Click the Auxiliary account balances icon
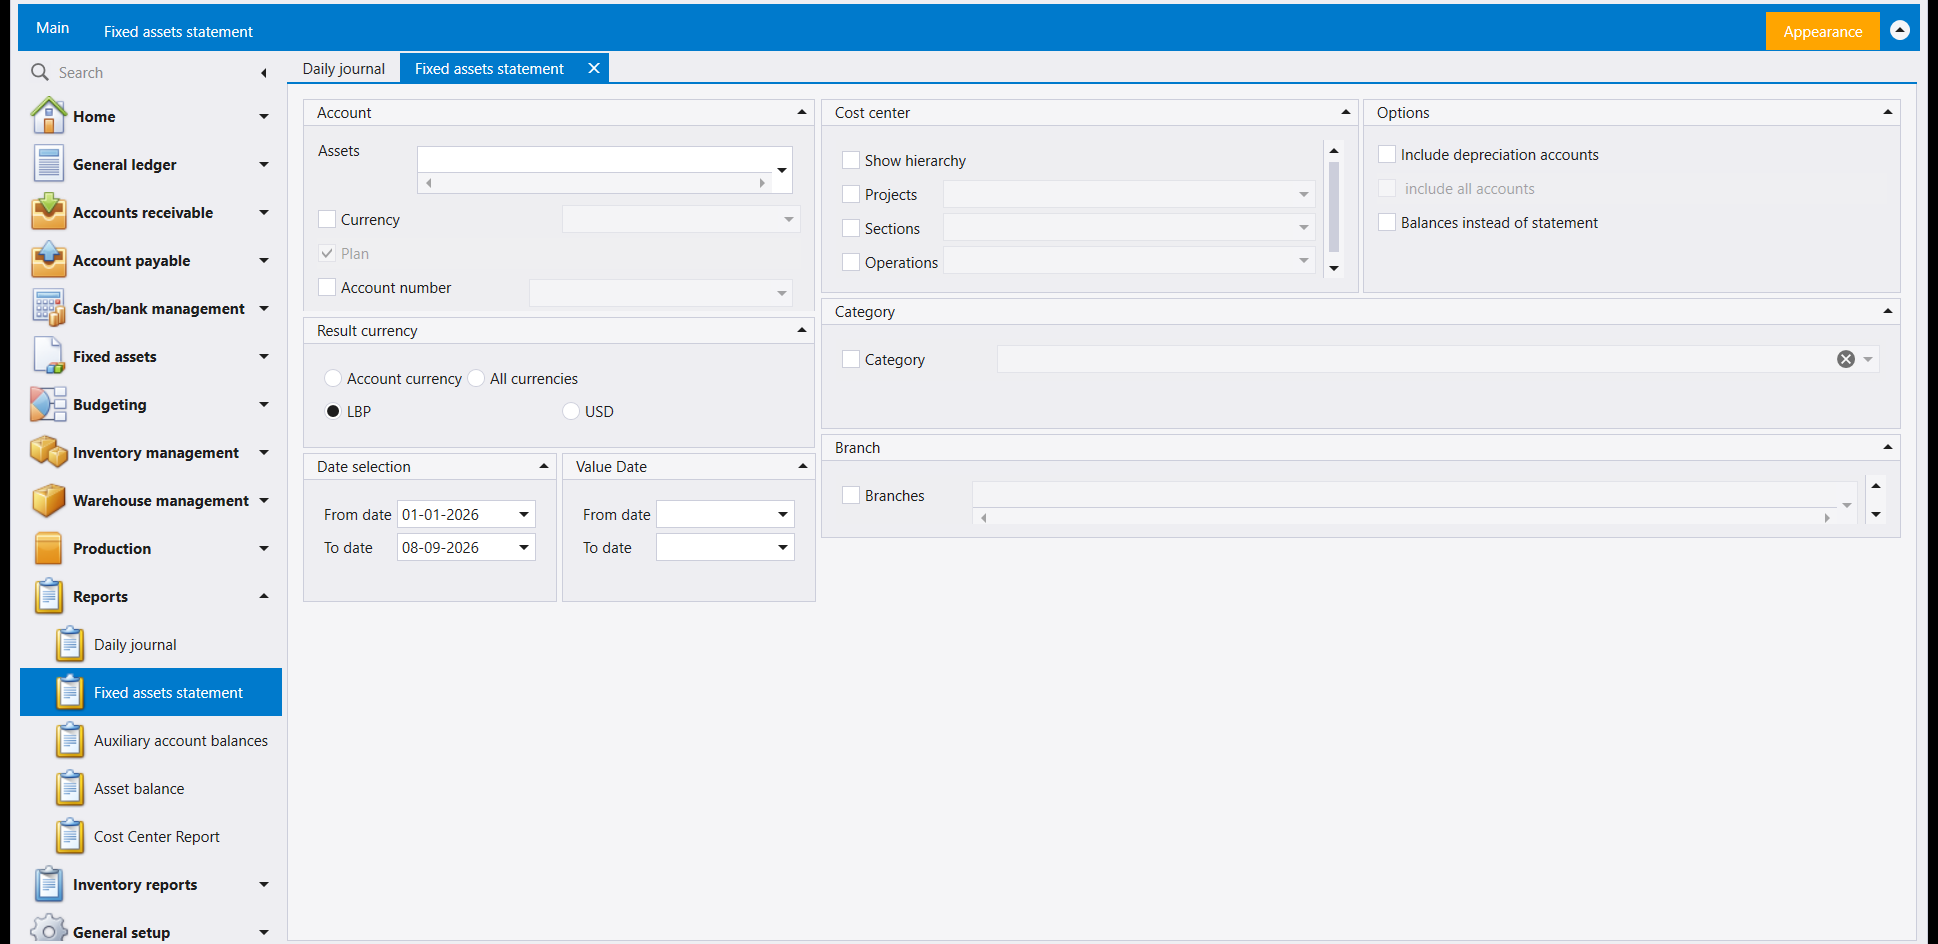1938x944 pixels. pos(70,740)
